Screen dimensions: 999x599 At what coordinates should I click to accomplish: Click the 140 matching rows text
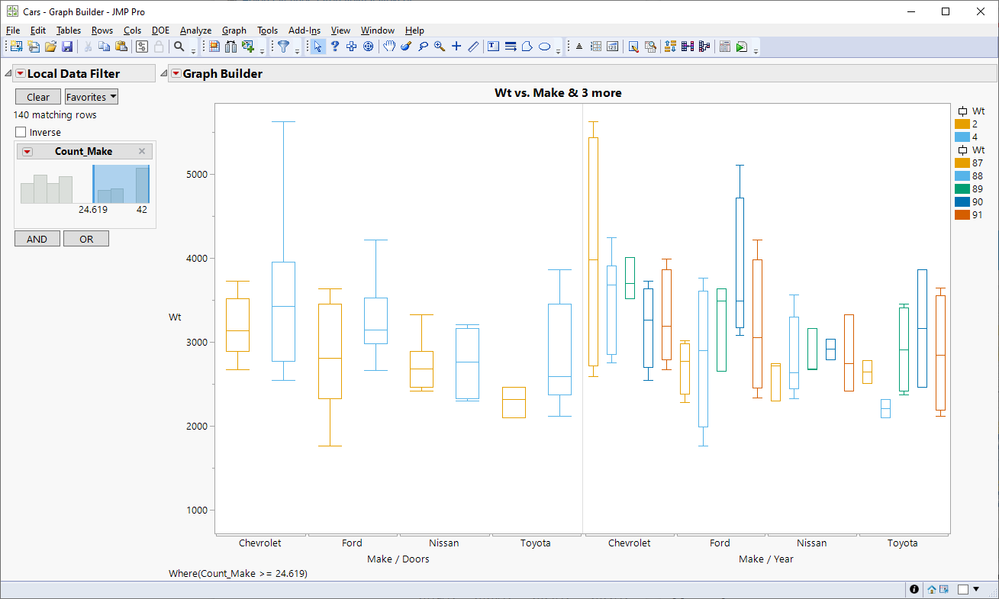(x=55, y=115)
